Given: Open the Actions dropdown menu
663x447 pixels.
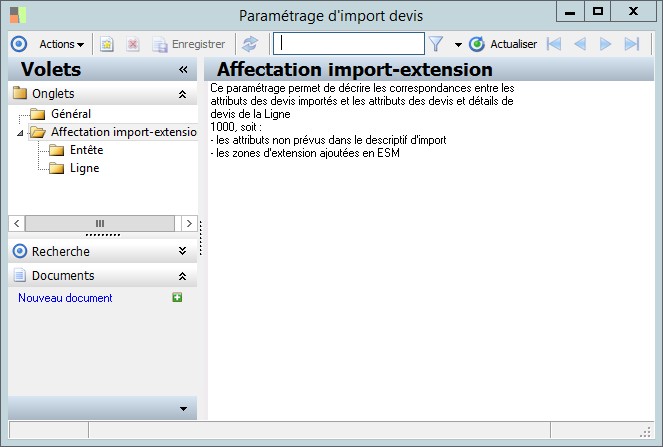Looking at the screenshot, I should [61, 44].
